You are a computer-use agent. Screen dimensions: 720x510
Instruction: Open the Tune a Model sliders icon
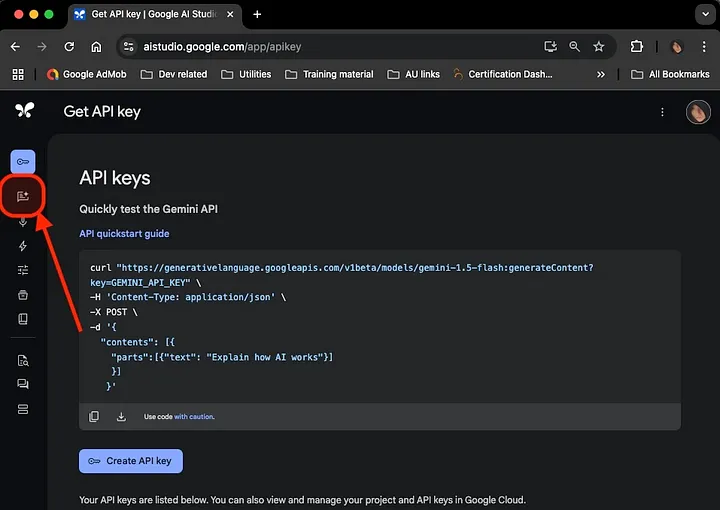23,270
